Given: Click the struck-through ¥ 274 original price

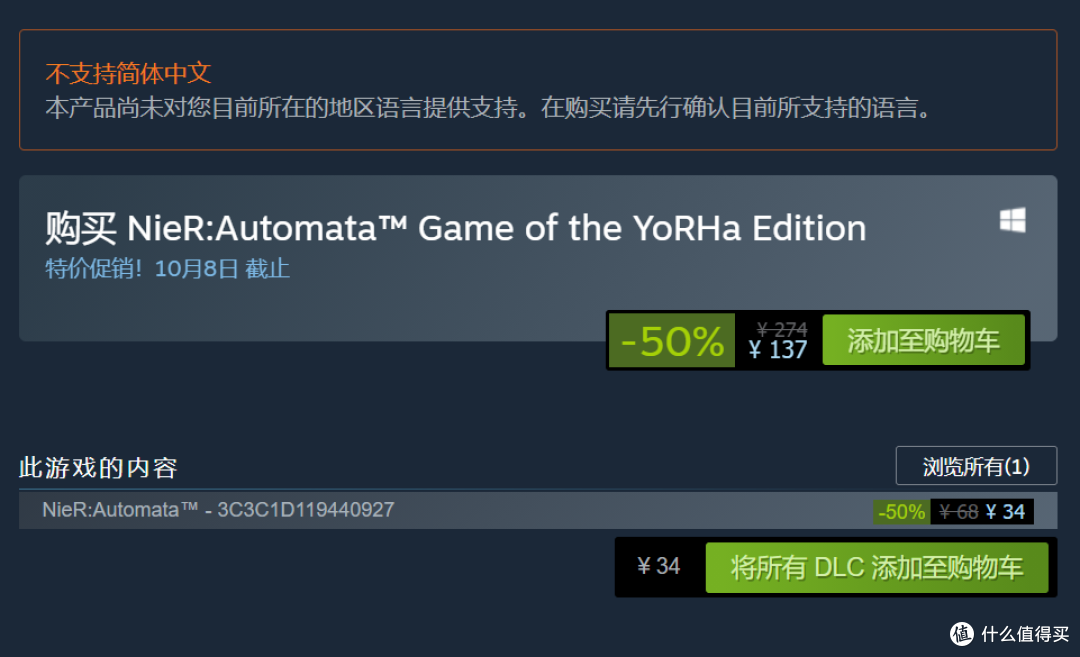Looking at the screenshot, I should click(782, 329).
